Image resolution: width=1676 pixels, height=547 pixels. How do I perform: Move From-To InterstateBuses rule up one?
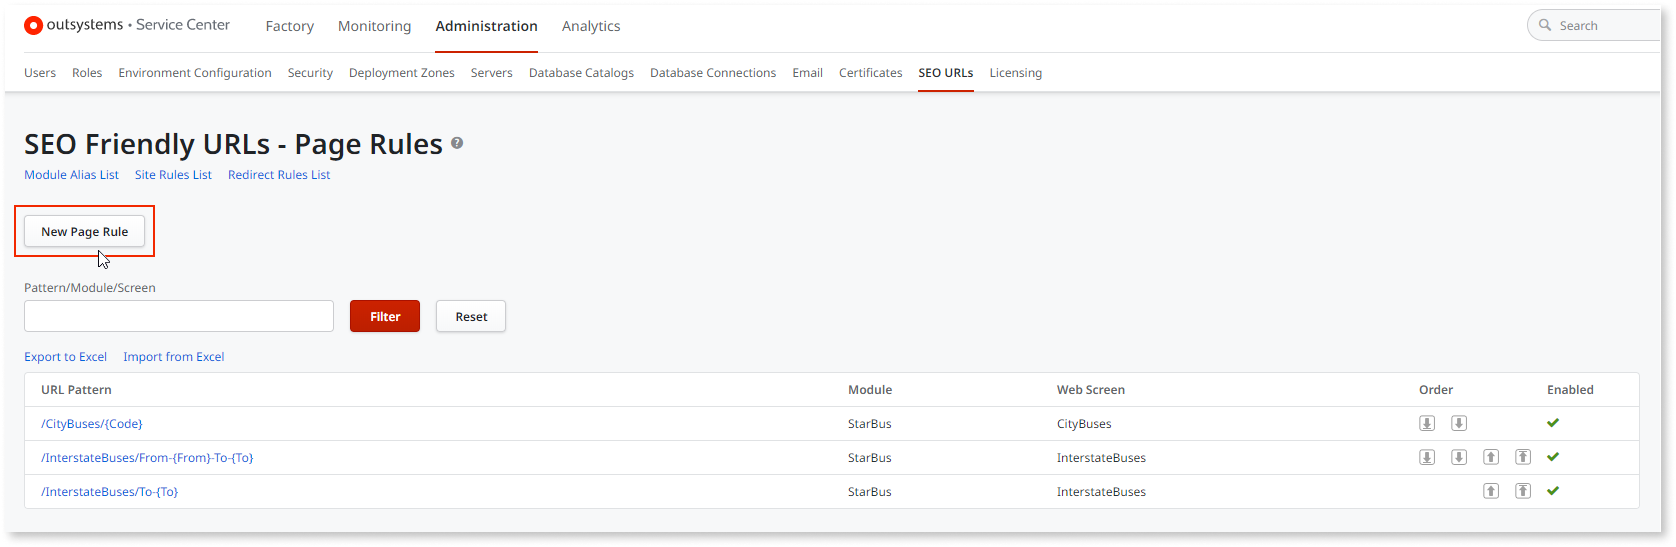click(1491, 457)
